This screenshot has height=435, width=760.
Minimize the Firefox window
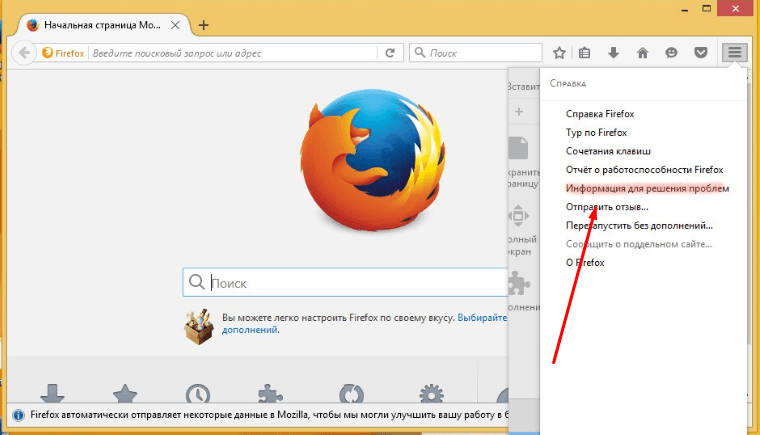[x=684, y=9]
